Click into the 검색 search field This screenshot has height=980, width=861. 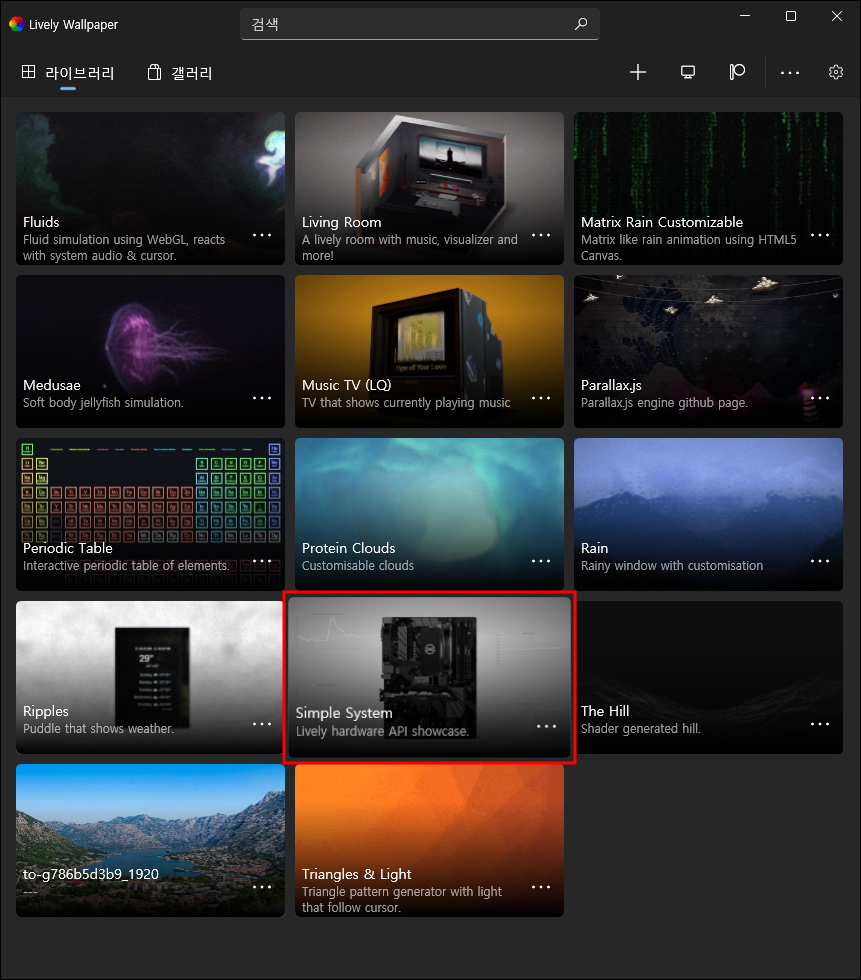(420, 24)
